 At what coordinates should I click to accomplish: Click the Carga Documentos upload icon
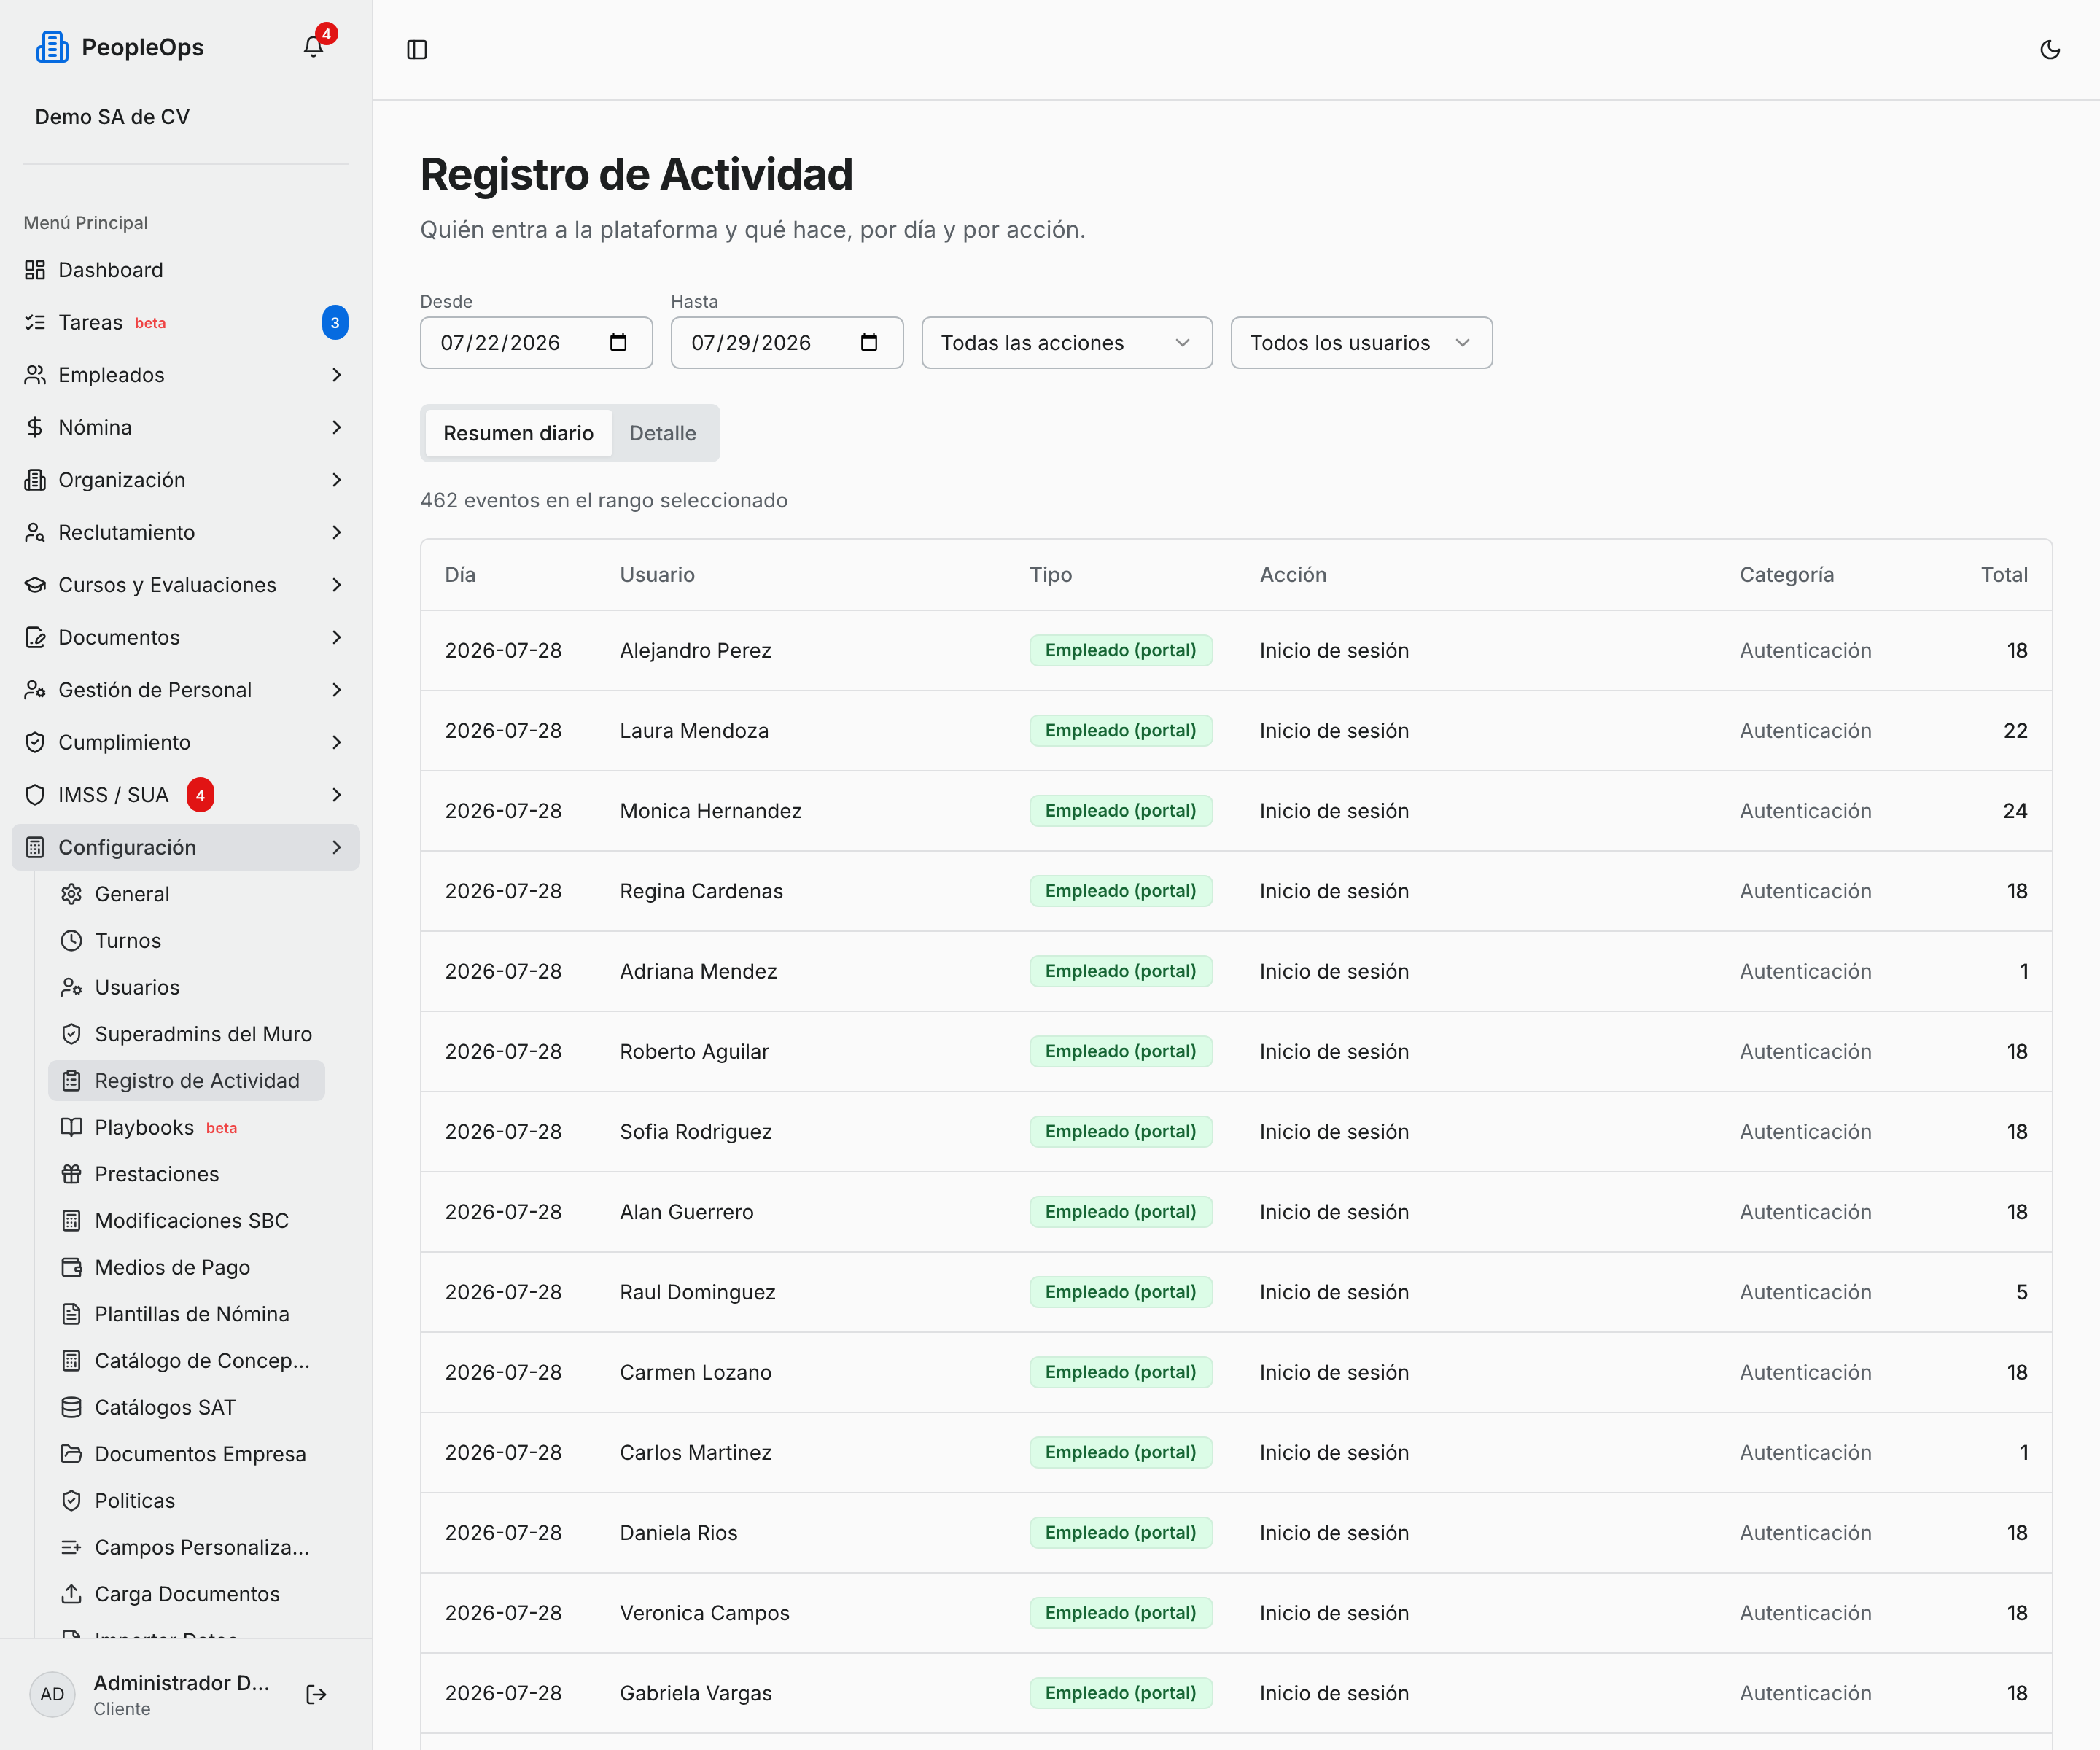tap(71, 1594)
